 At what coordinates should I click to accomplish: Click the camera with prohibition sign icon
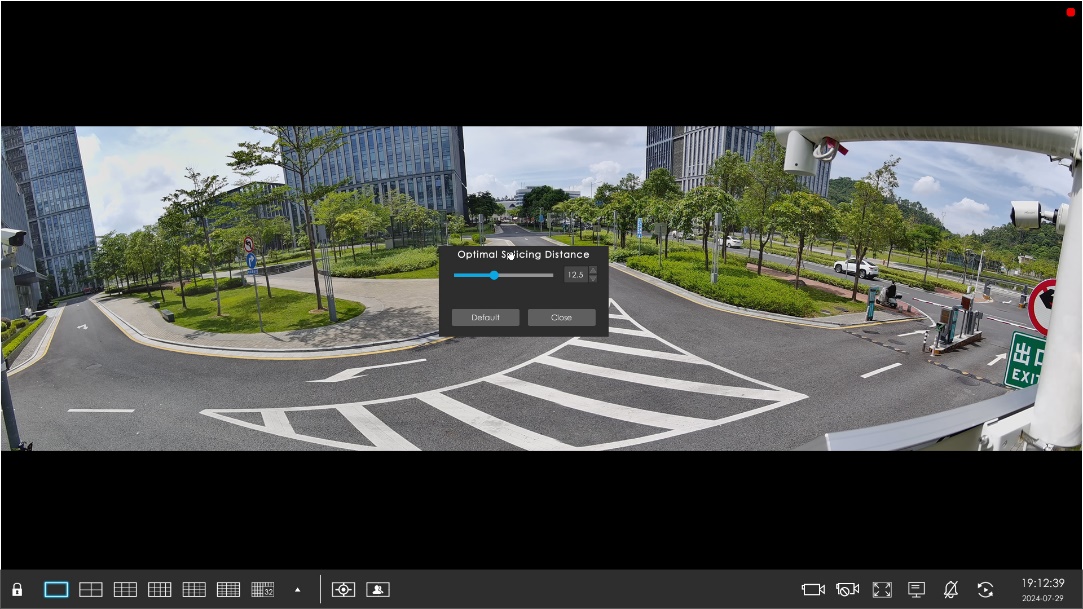pyautogui.click(x=847, y=590)
